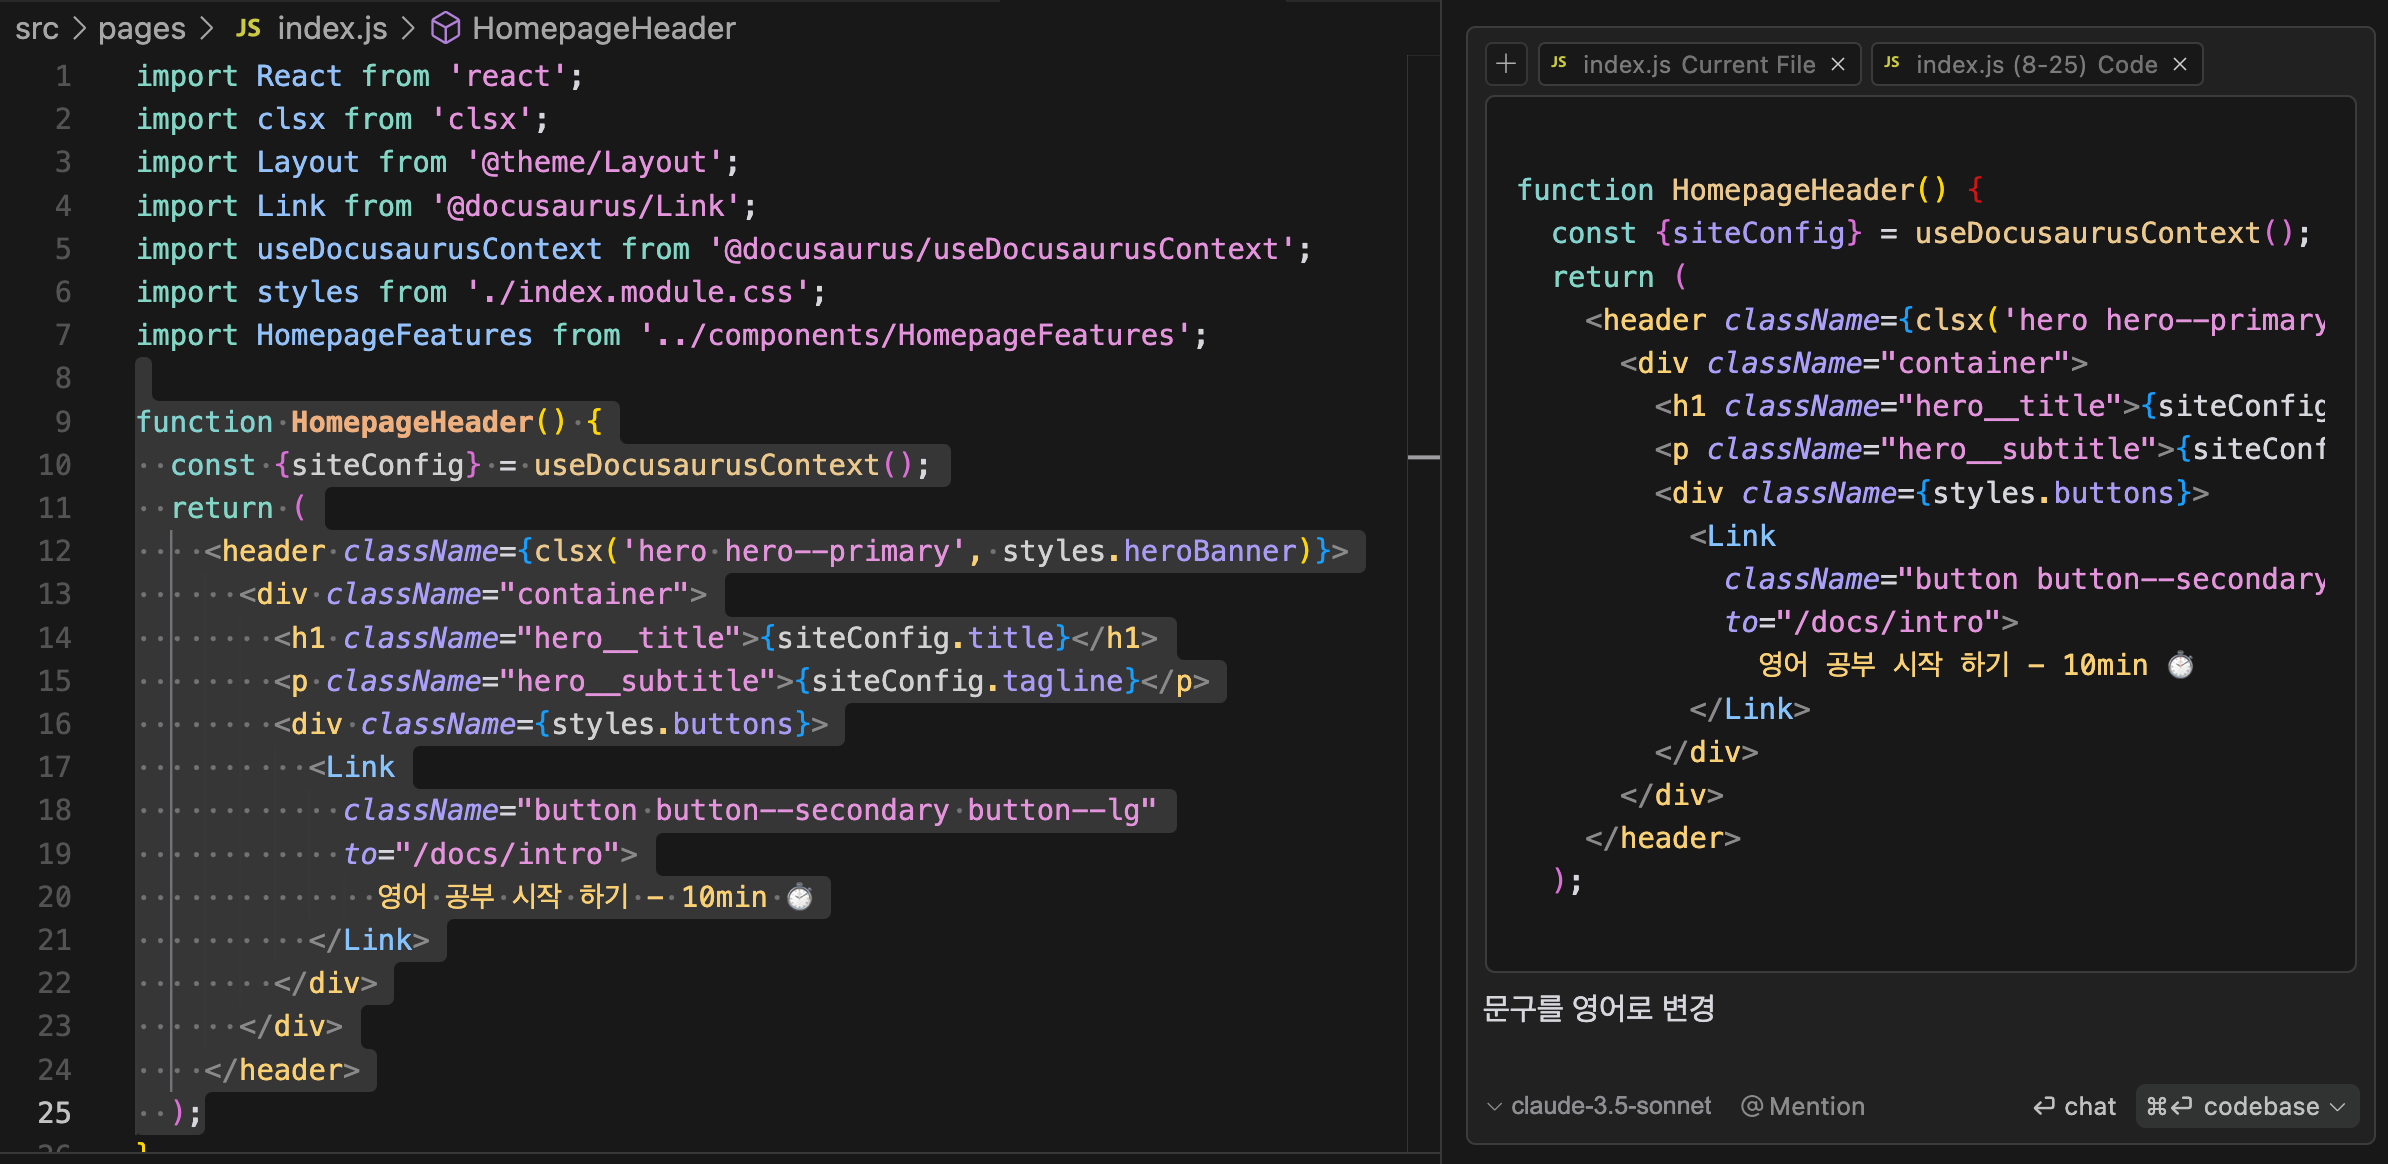This screenshot has width=2388, height=1164.
Task: Click the plus icon to add context
Action: [1506, 65]
